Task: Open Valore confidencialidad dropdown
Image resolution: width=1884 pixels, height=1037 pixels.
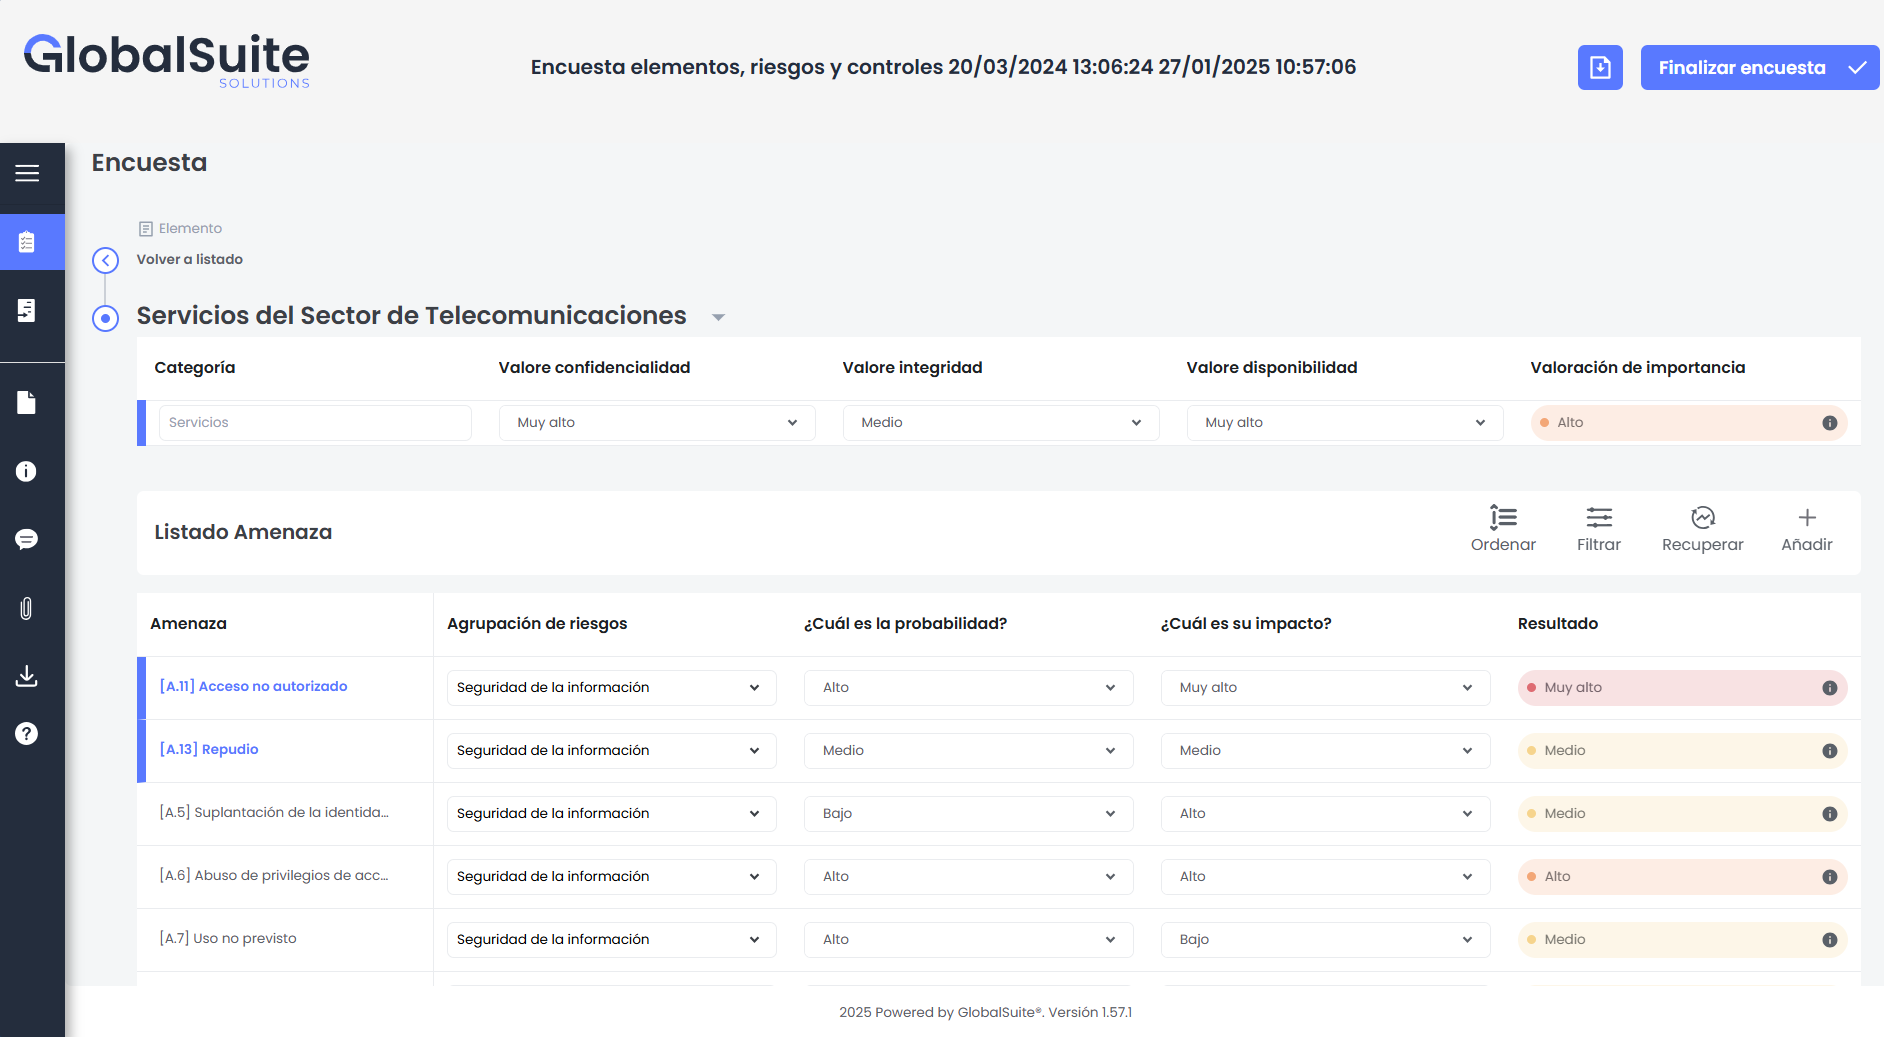Action: coord(657,422)
